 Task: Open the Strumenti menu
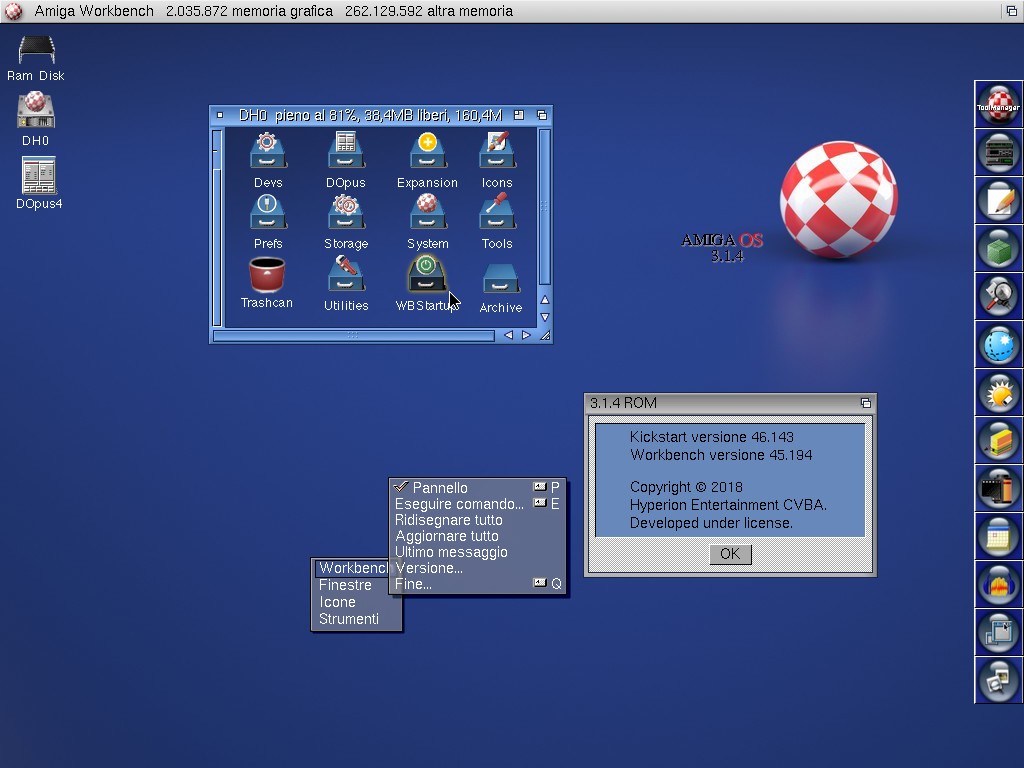356,619
